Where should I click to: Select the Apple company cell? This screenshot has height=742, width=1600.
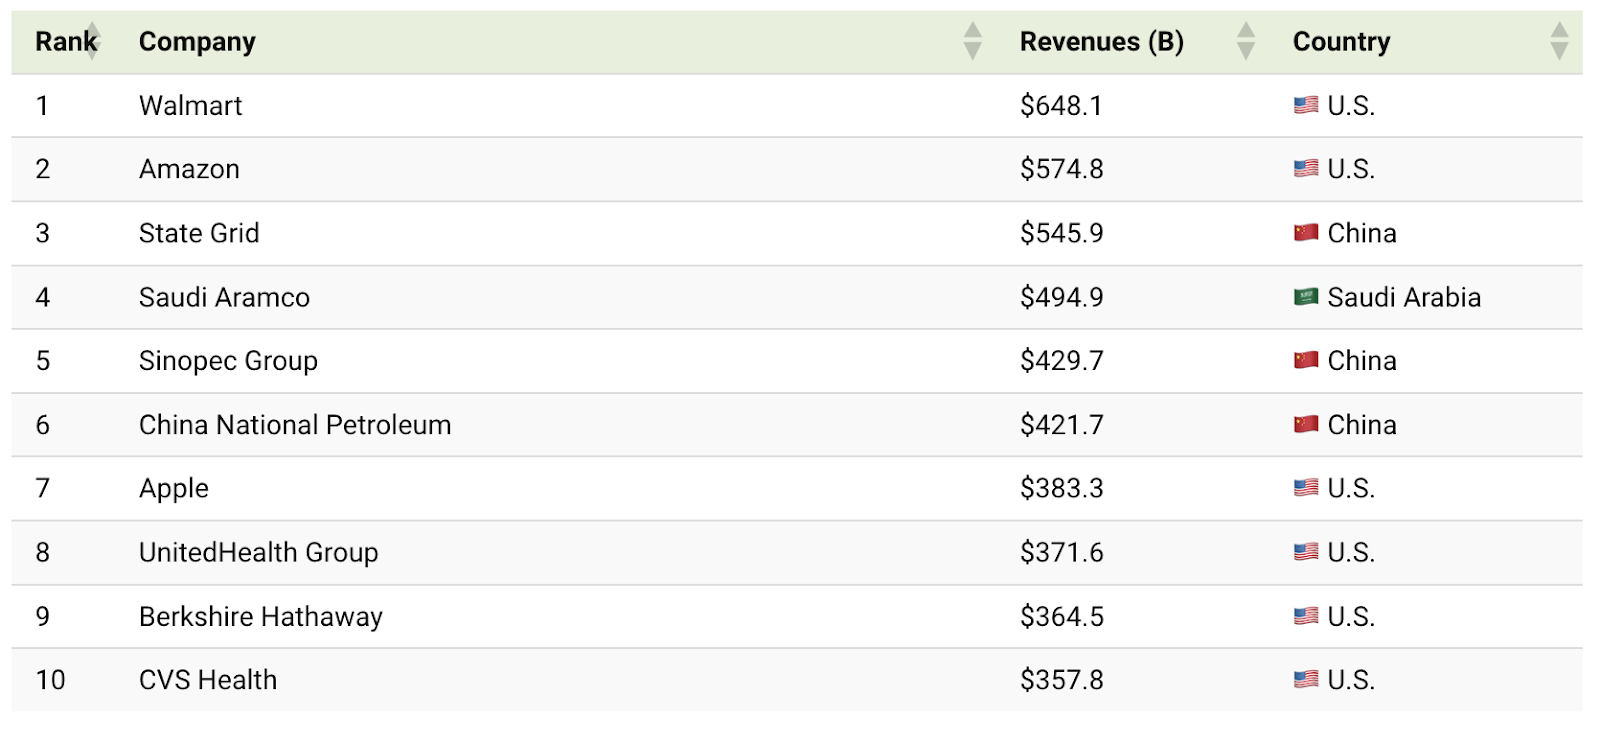click(x=174, y=489)
